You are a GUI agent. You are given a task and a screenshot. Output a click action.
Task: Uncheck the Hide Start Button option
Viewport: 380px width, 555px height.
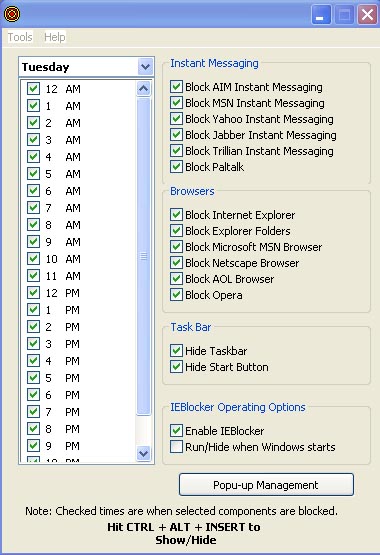(176, 366)
